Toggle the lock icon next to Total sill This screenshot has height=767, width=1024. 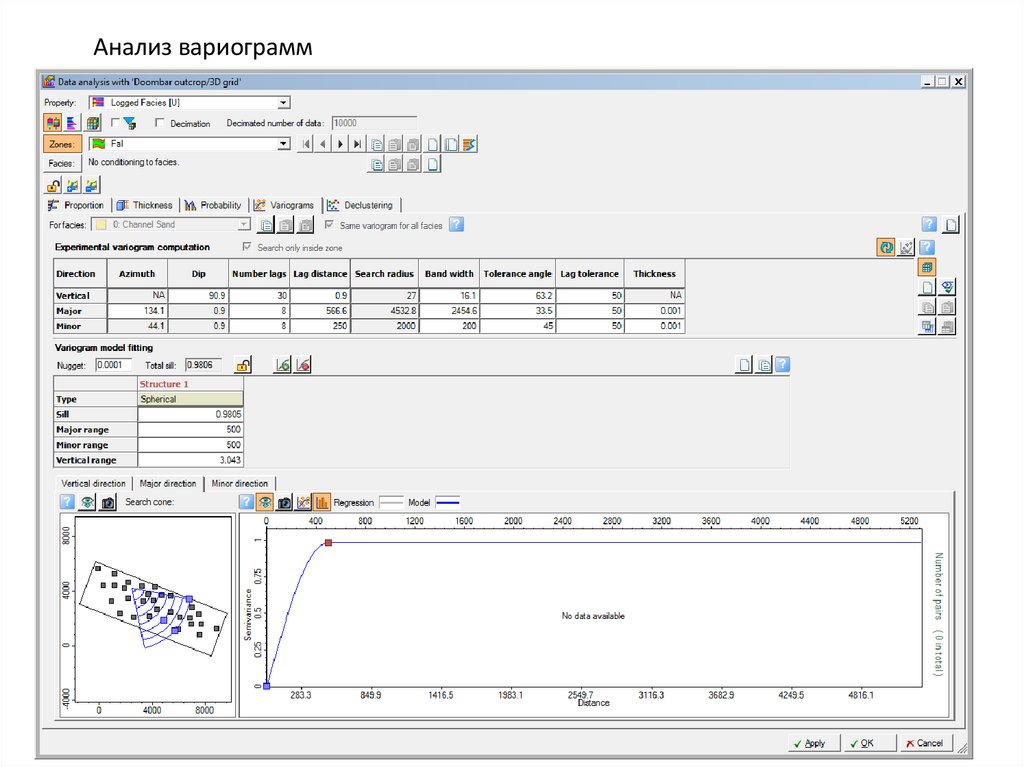coord(243,365)
